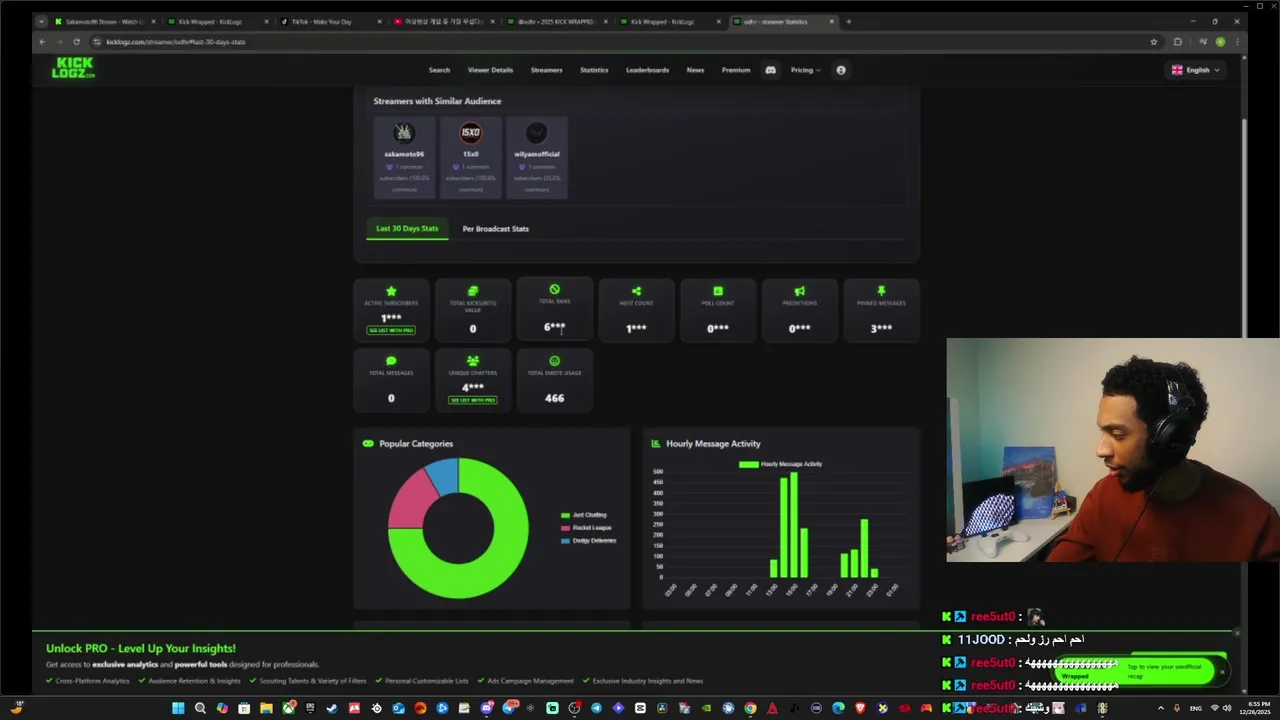Open browser extensions puzzle icon
1280x720 pixels.
tap(1178, 42)
